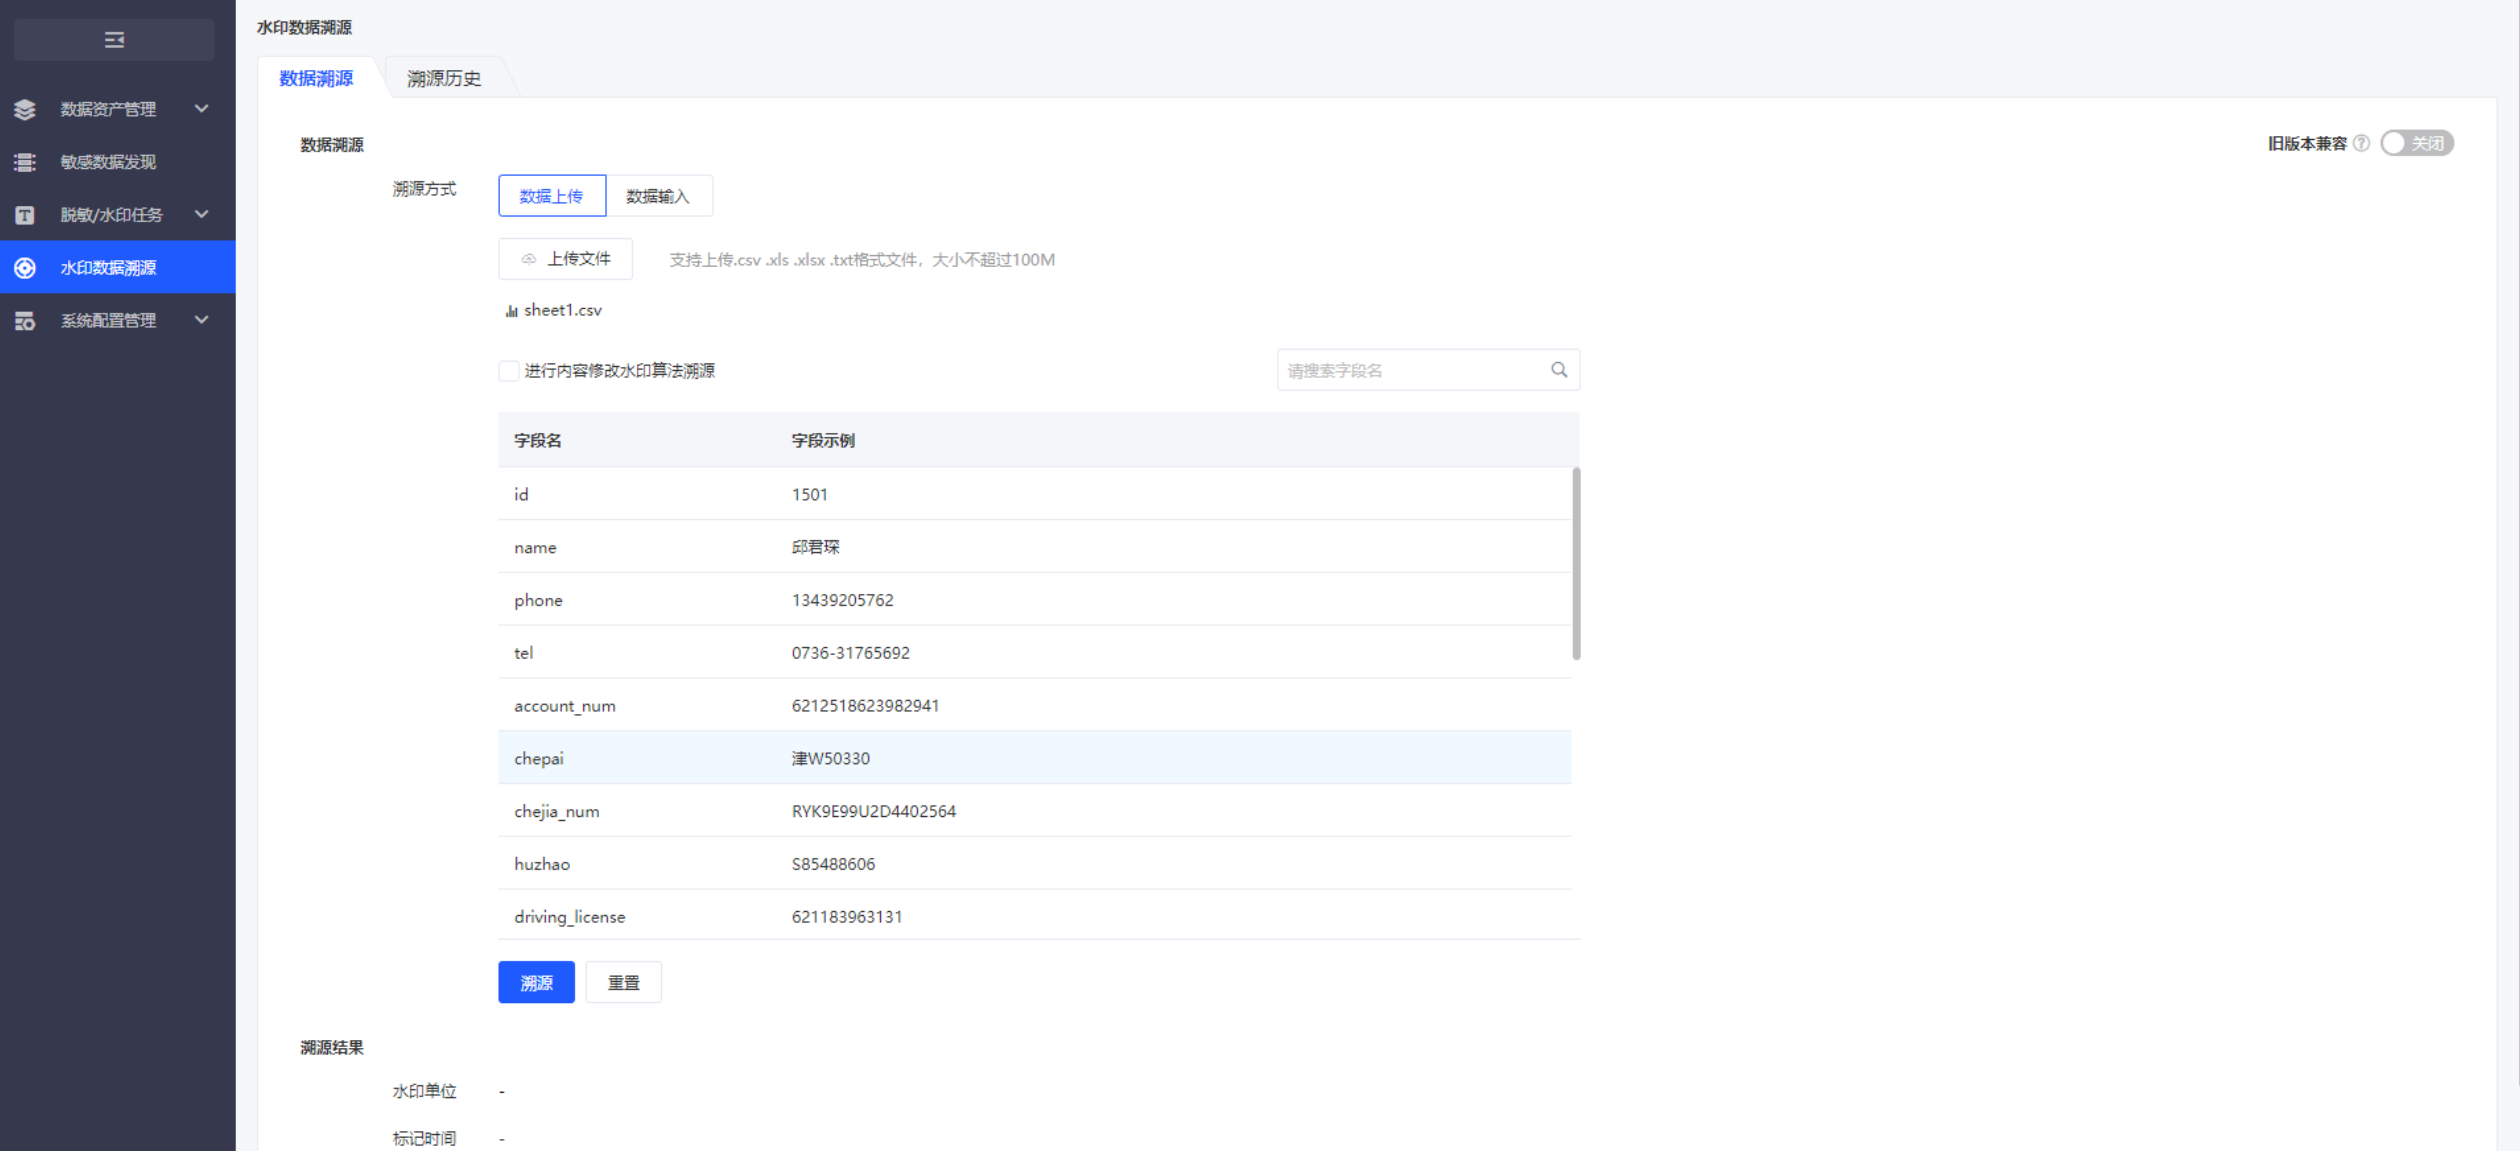Select the huzhao field row
The height and width of the screenshot is (1151, 2520).
(1035, 864)
